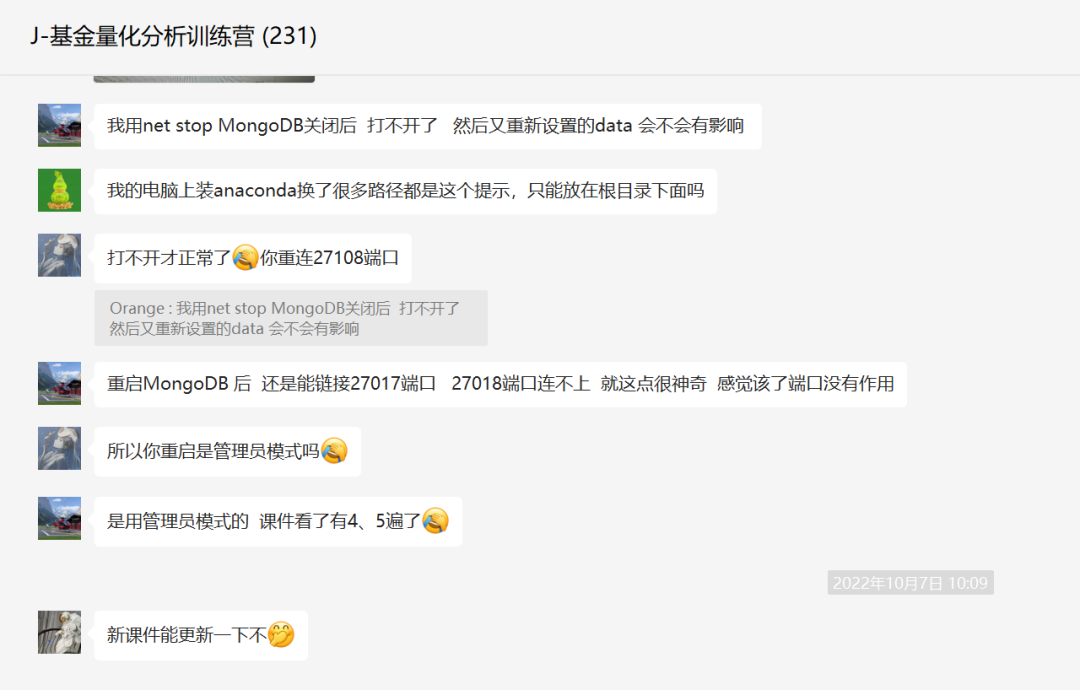
Task: Click the laughing-crying emoji after 打不开才正常了
Action: click(x=245, y=258)
